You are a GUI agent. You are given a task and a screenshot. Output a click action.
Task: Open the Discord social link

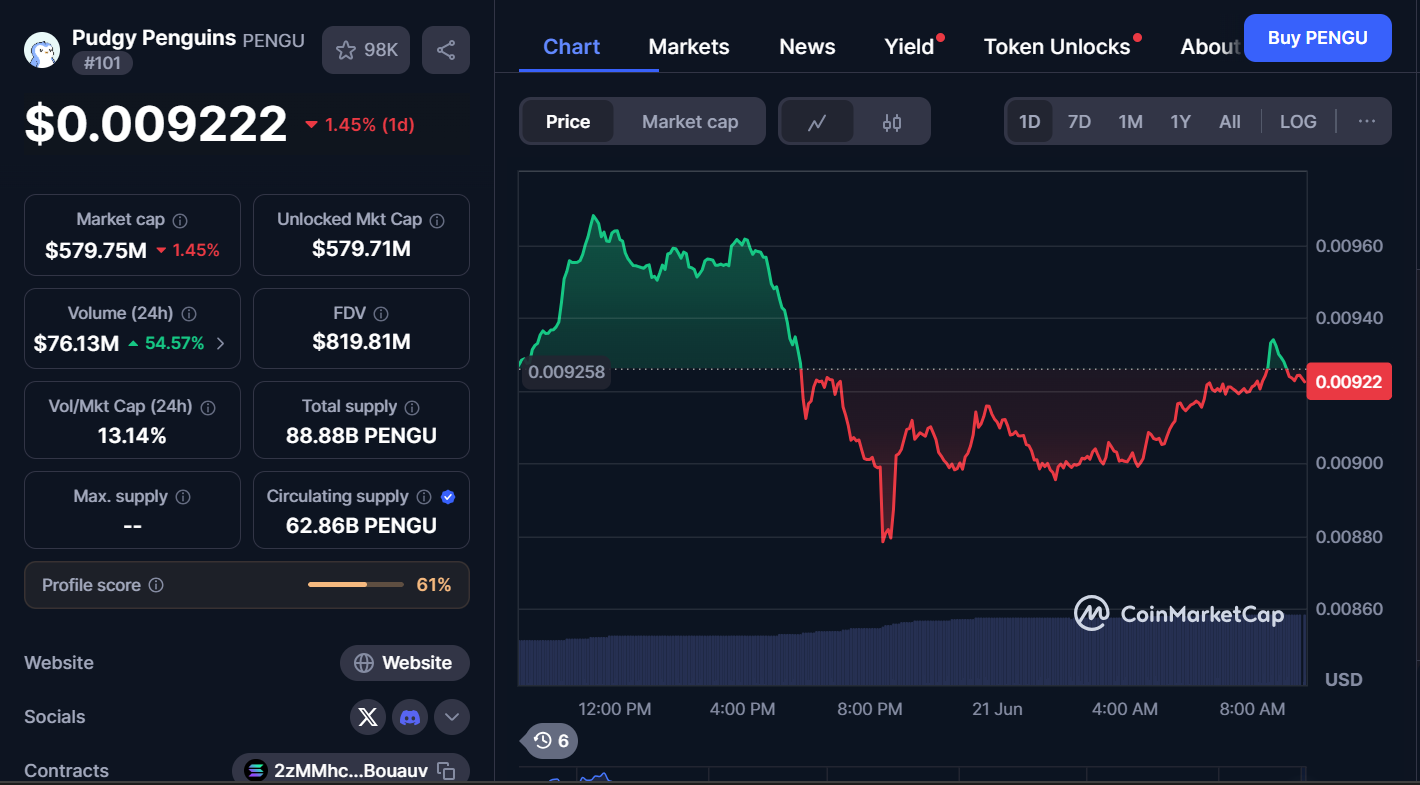pyautogui.click(x=410, y=717)
